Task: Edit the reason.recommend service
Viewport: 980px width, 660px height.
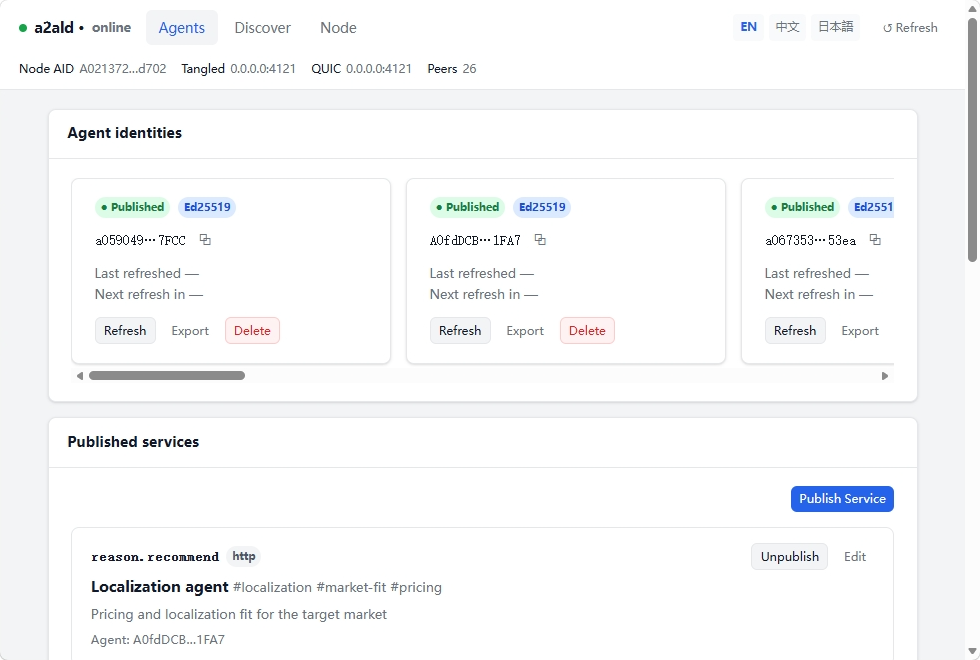Action: [854, 556]
